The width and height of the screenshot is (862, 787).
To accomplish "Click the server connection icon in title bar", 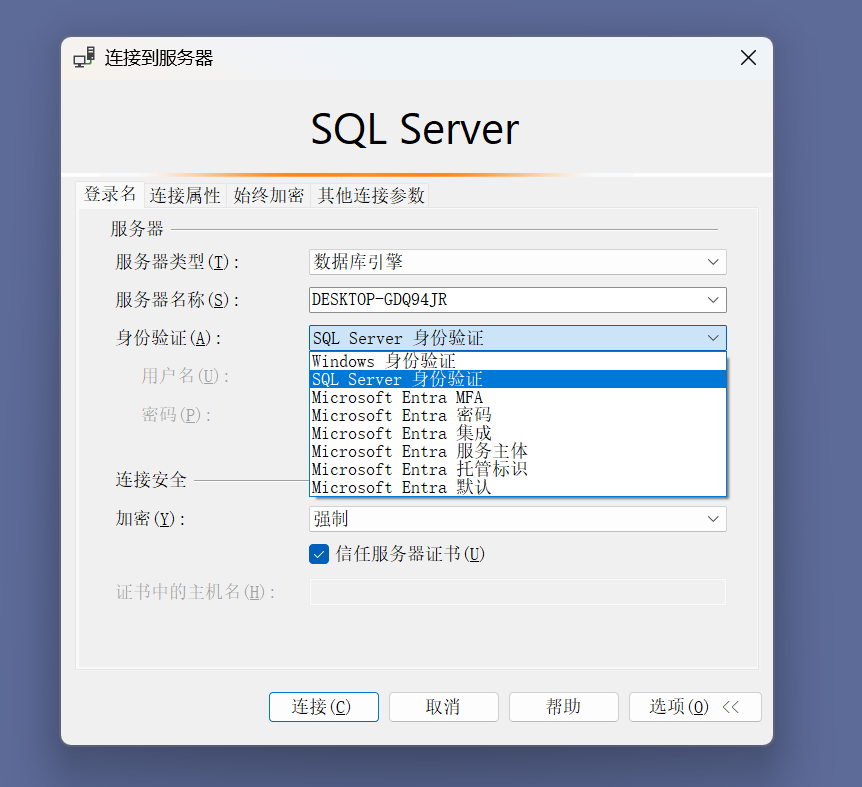I will (x=84, y=57).
